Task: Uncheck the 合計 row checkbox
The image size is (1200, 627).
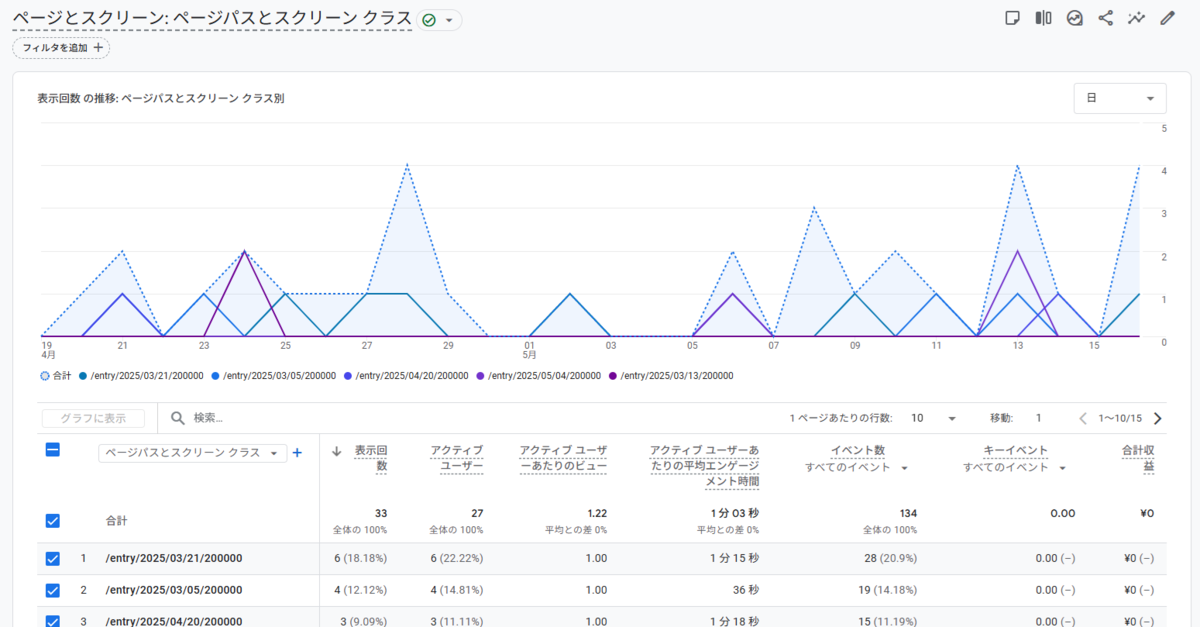Action: tap(53, 520)
